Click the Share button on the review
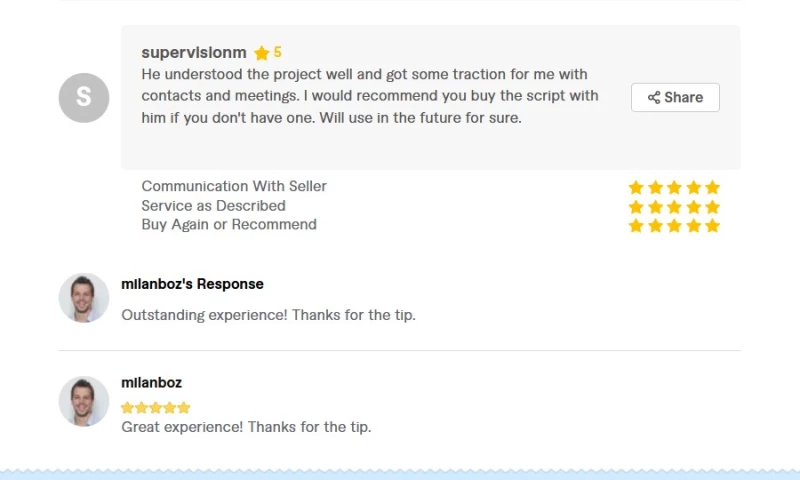 point(675,97)
